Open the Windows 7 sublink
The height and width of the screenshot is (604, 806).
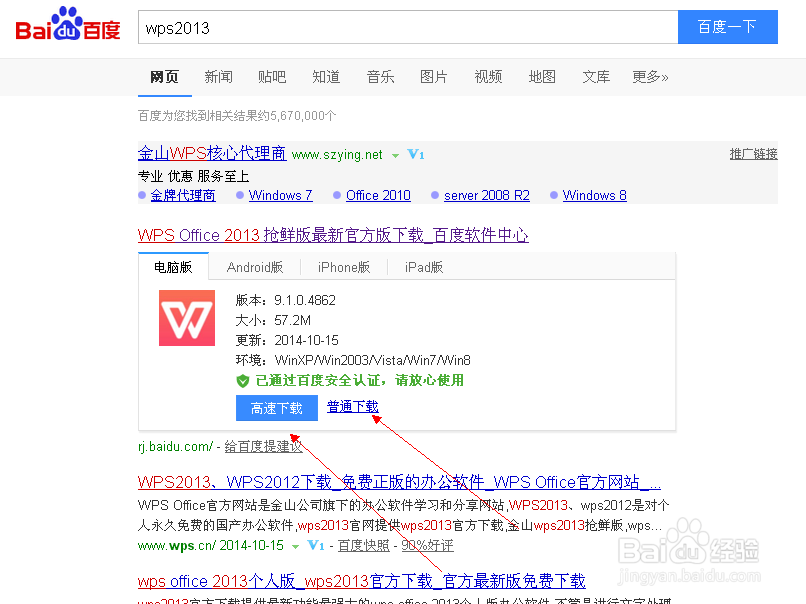point(281,195)
